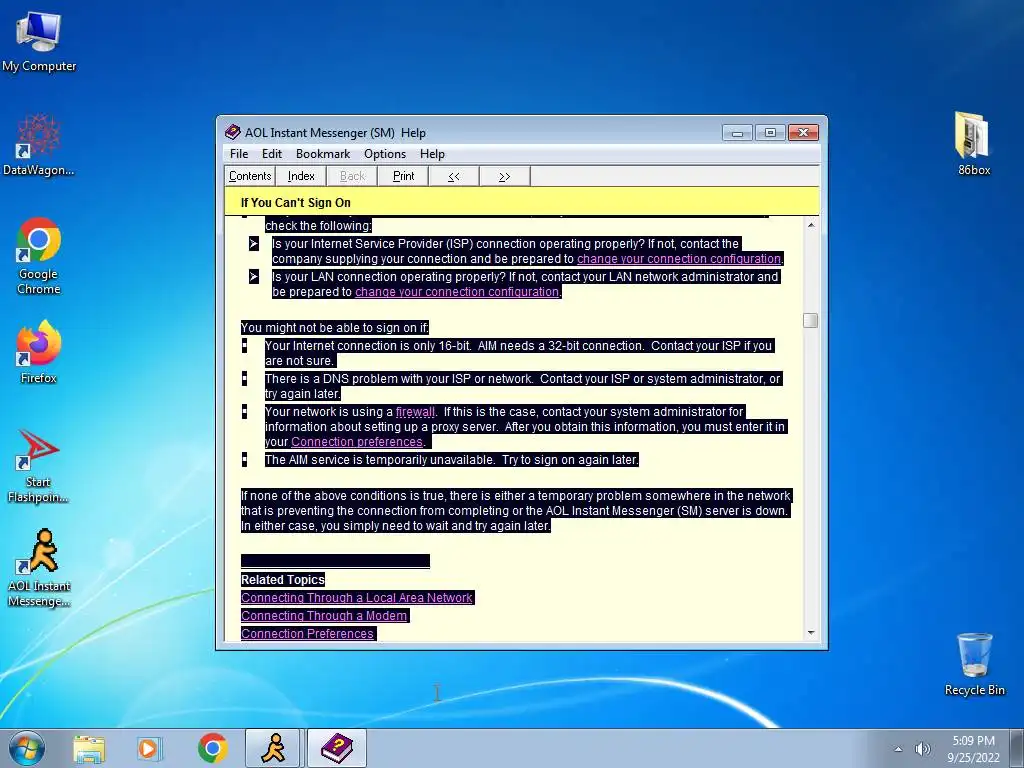
Task: Go to previous topic with << button
Action: [x=454, y=176]
